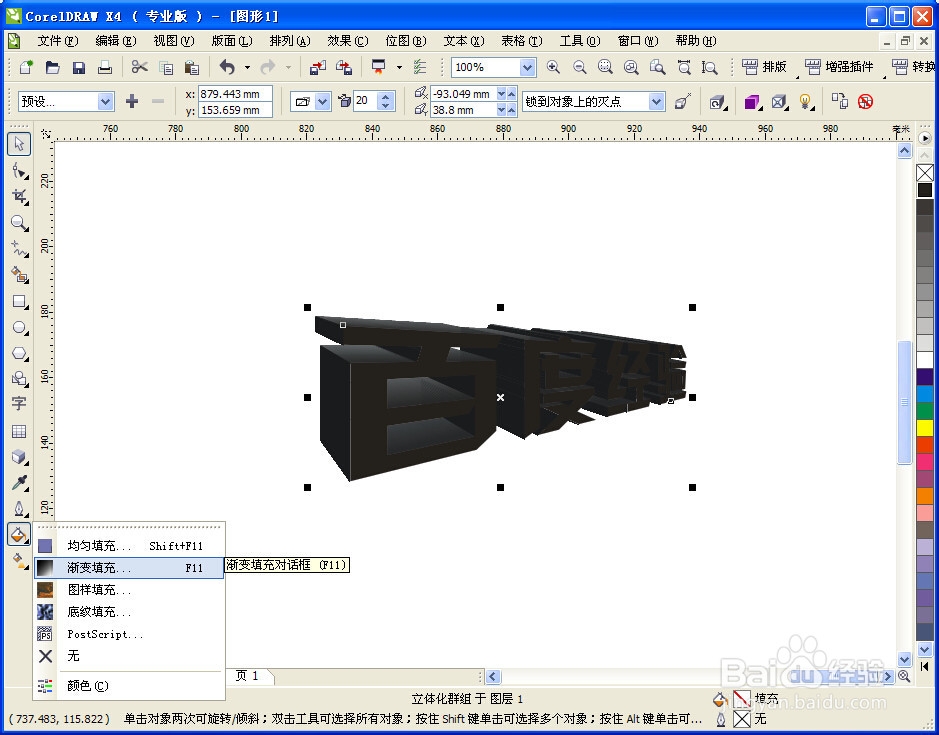This screenshot has height=735, width=939.
Task: Open the extrusion type dropdown
Action: point(322,102)
